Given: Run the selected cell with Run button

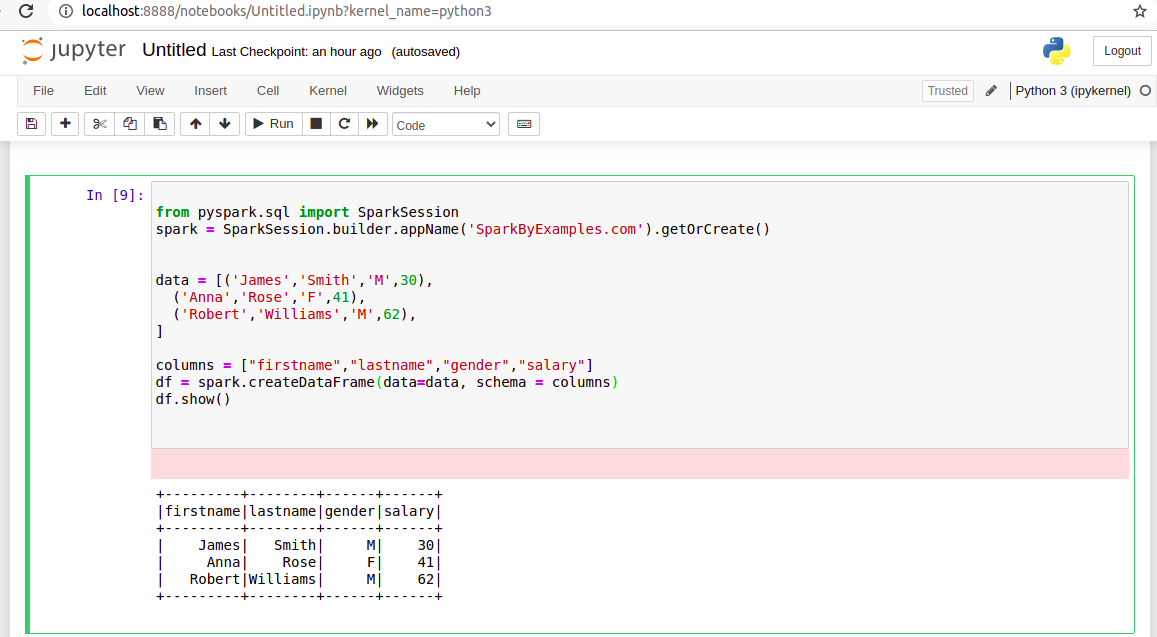Looking at the screenshot, I should pos(272,123).
